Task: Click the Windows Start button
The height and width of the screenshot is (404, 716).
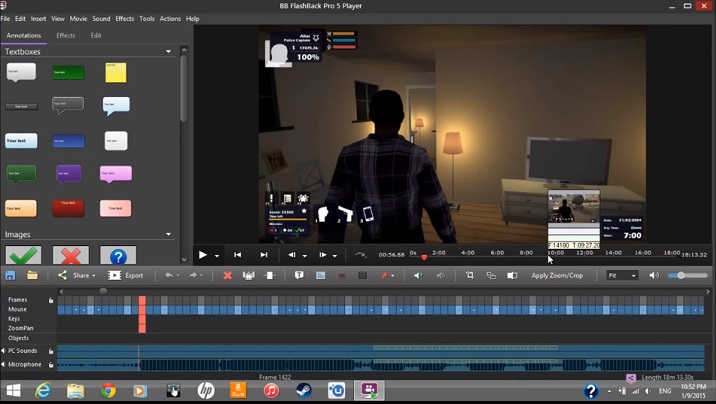Action: [x=13, y=391]
